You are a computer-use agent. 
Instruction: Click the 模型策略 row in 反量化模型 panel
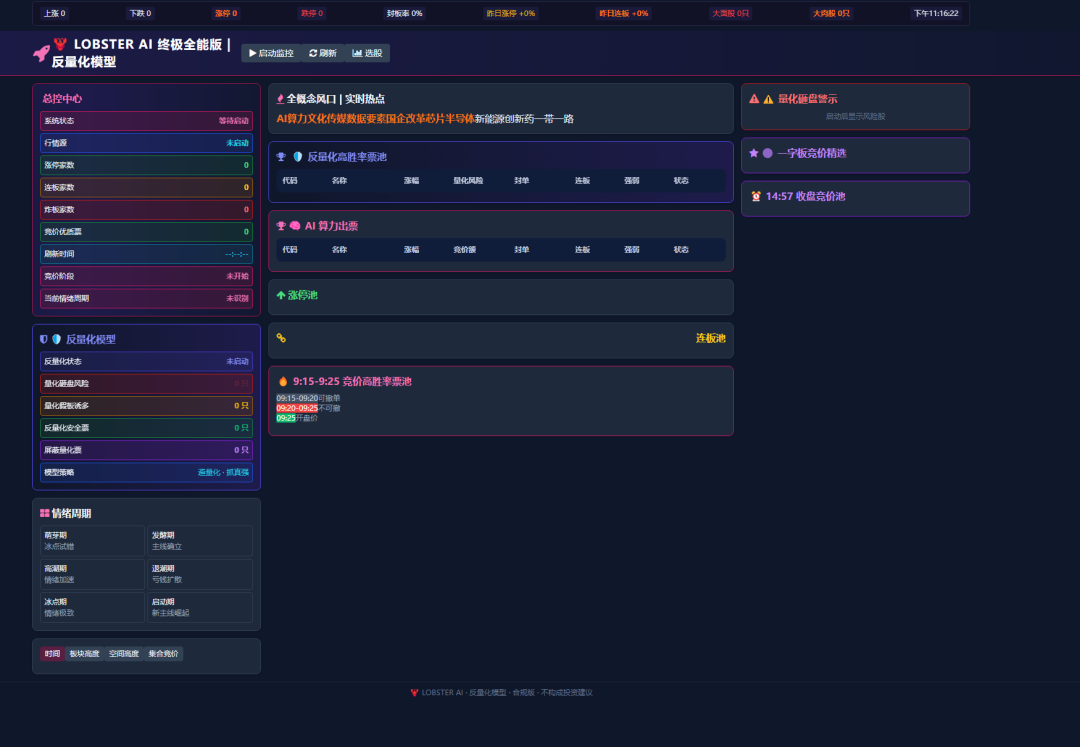pyautogui.click(x=146, y=472)
